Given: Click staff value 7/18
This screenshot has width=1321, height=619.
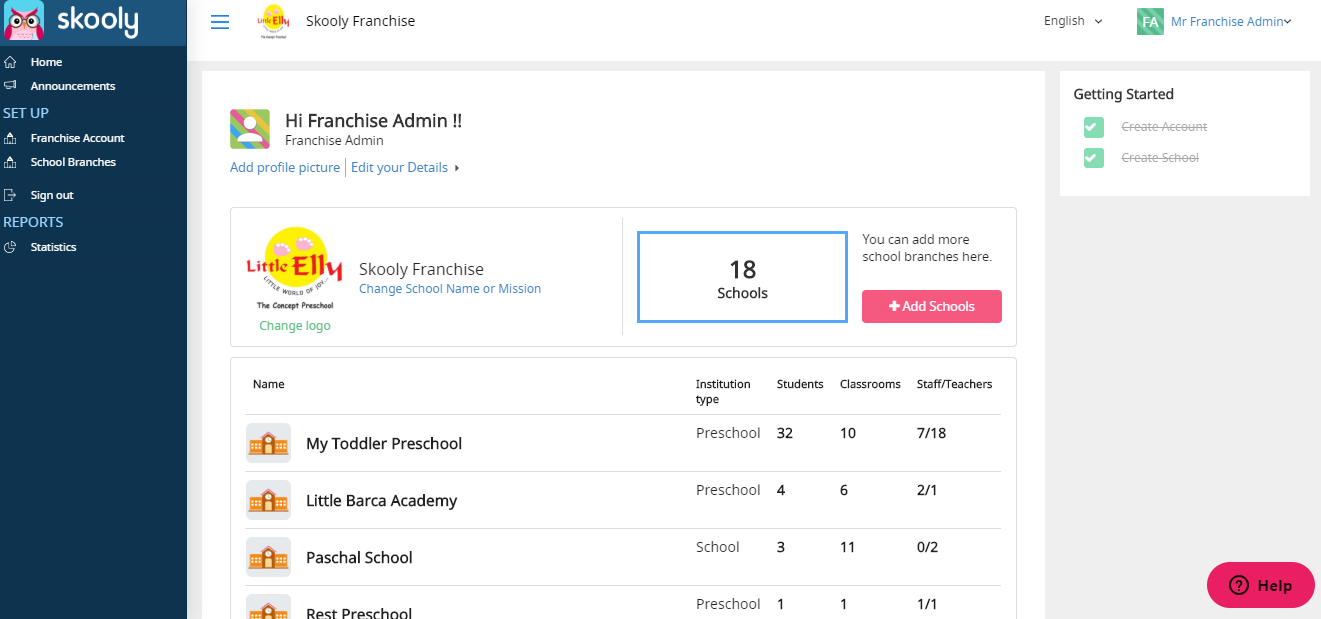Looking at the screenshot, I should (932, 433).
